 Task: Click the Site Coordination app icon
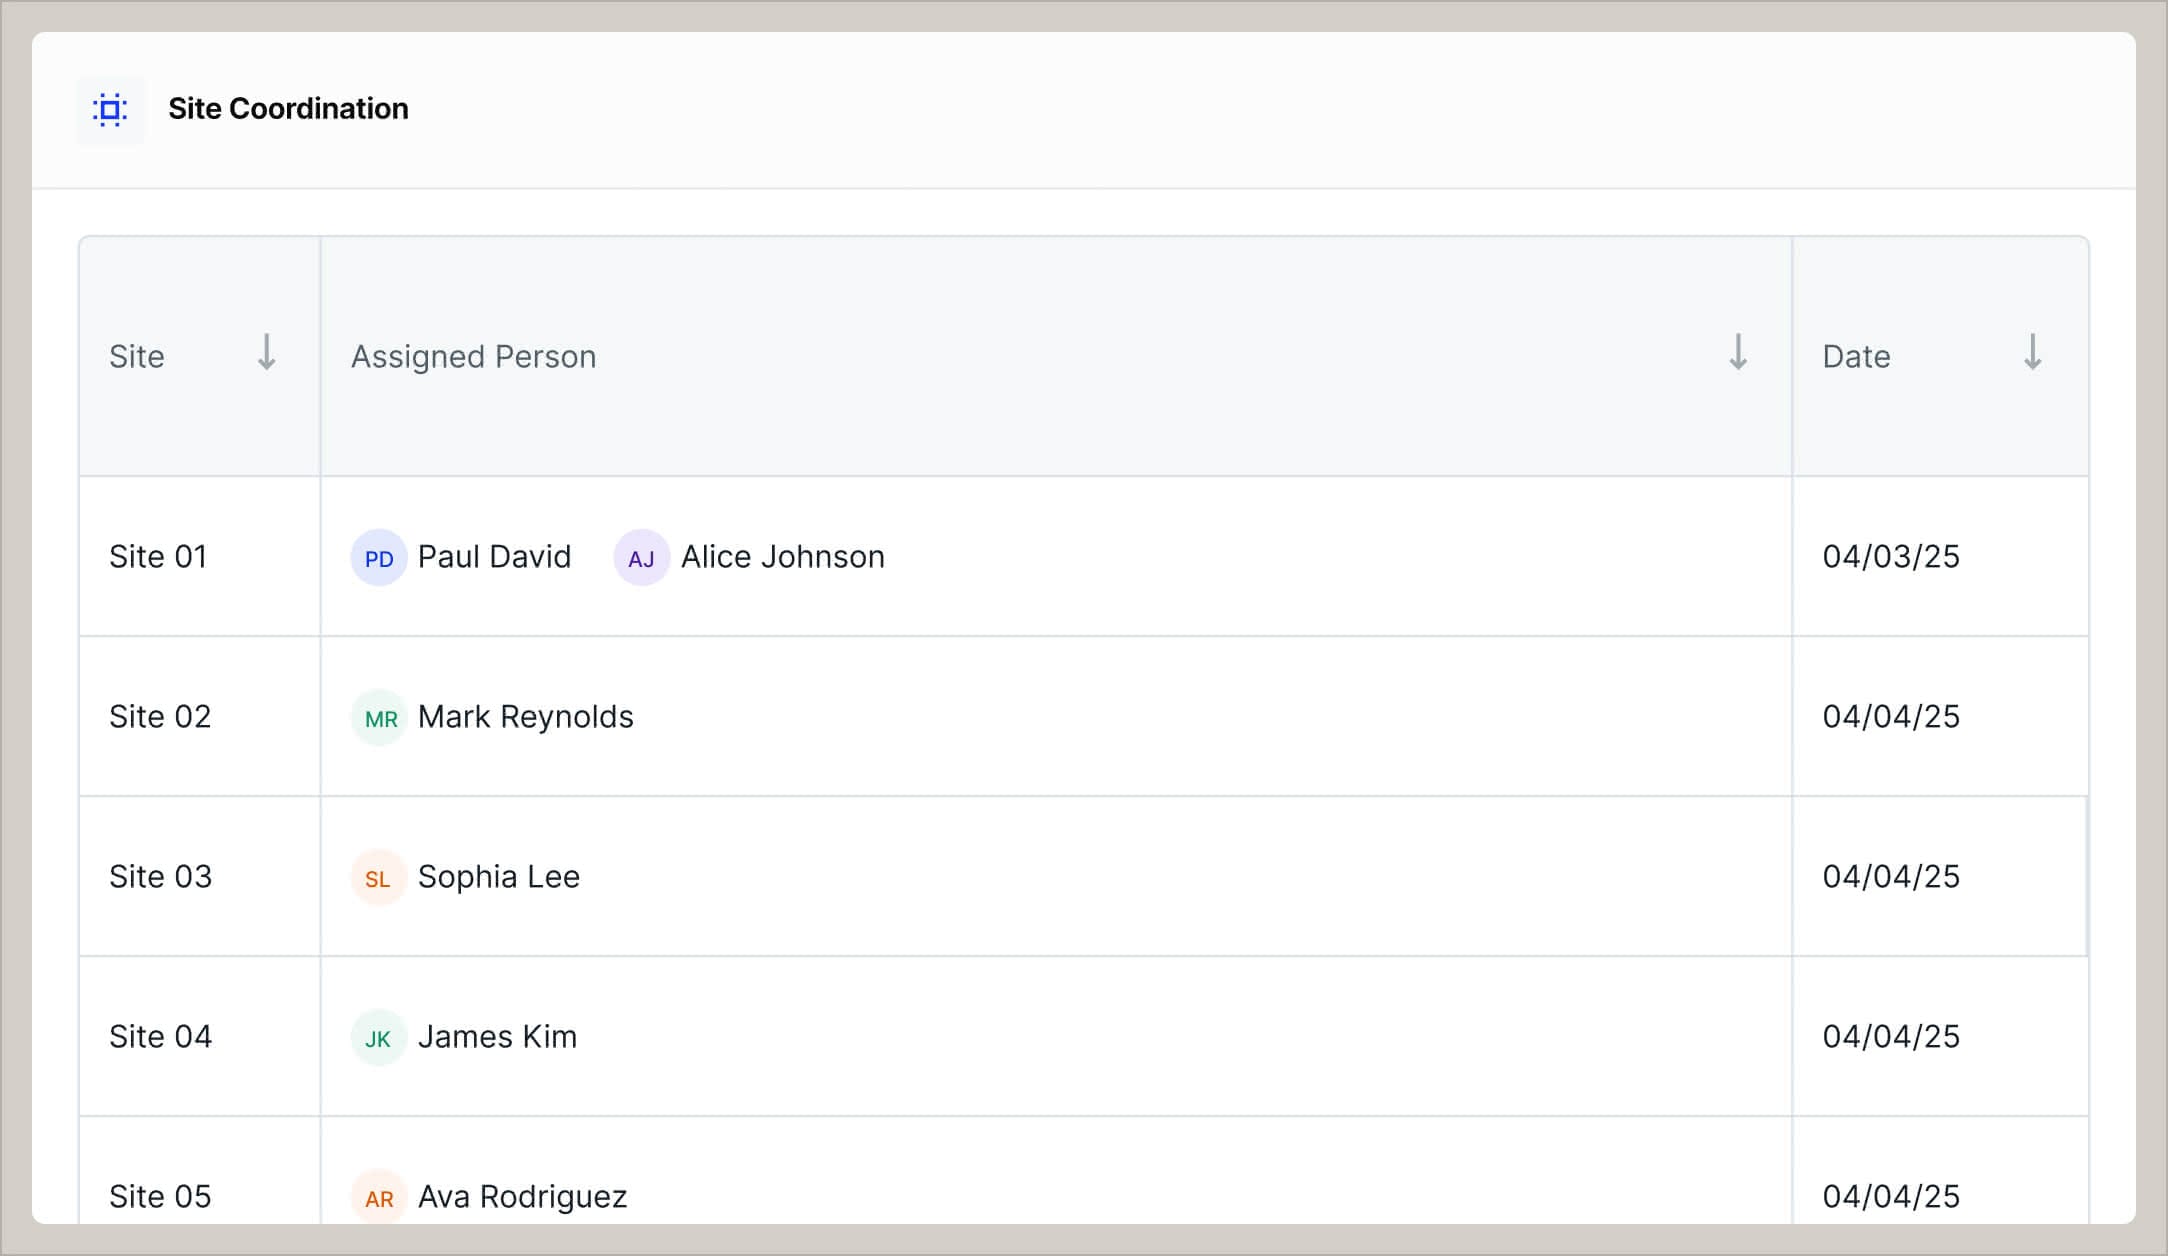tap(110, 109)
